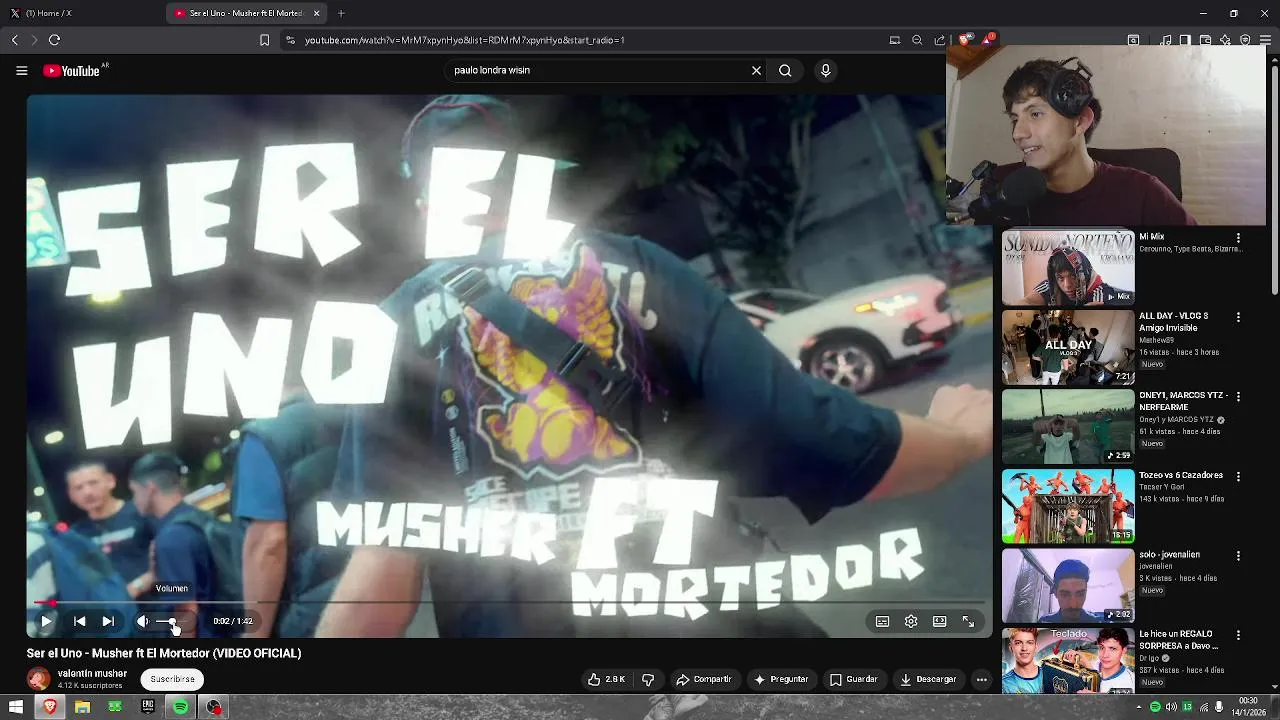Image resolution: width=1280 pixels, height=720 pixels.
Task: Clear the search box with the X
Action: 756,70
